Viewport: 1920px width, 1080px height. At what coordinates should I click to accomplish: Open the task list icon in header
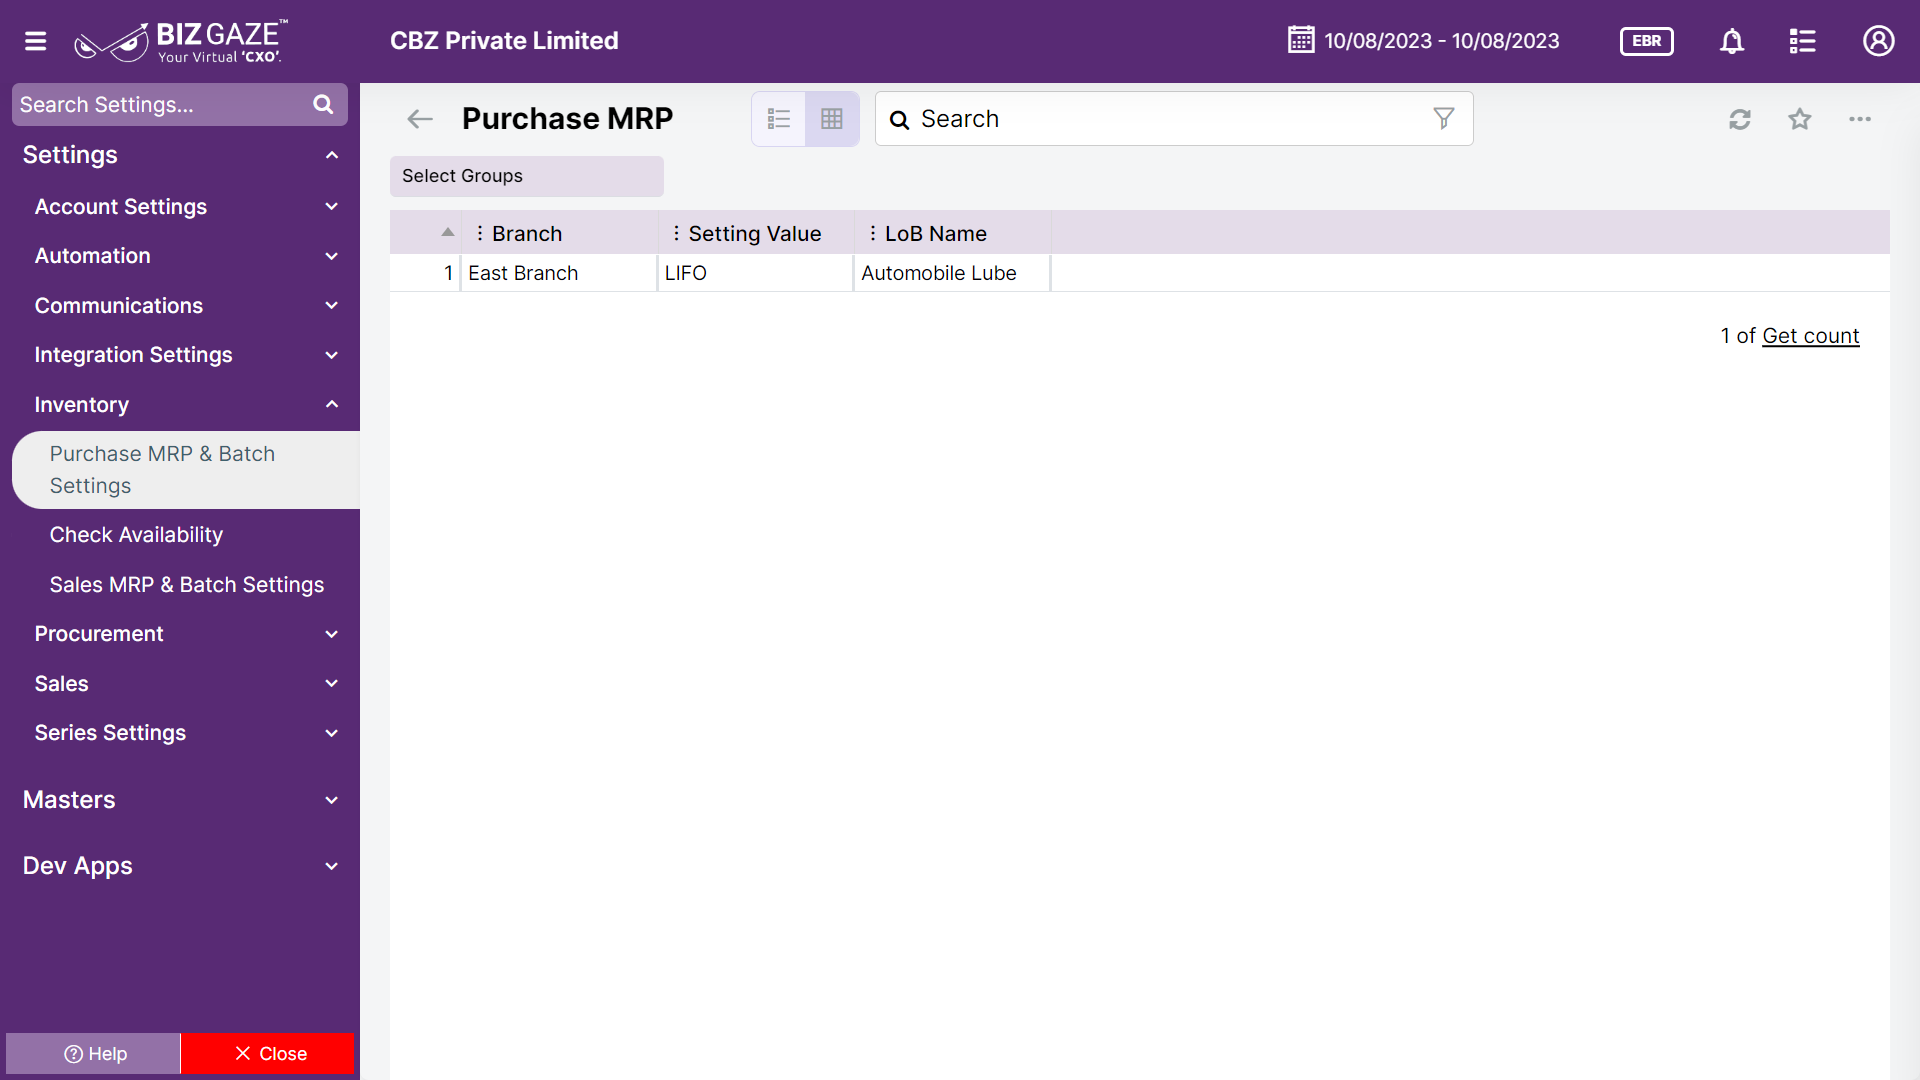(1802, 41)
